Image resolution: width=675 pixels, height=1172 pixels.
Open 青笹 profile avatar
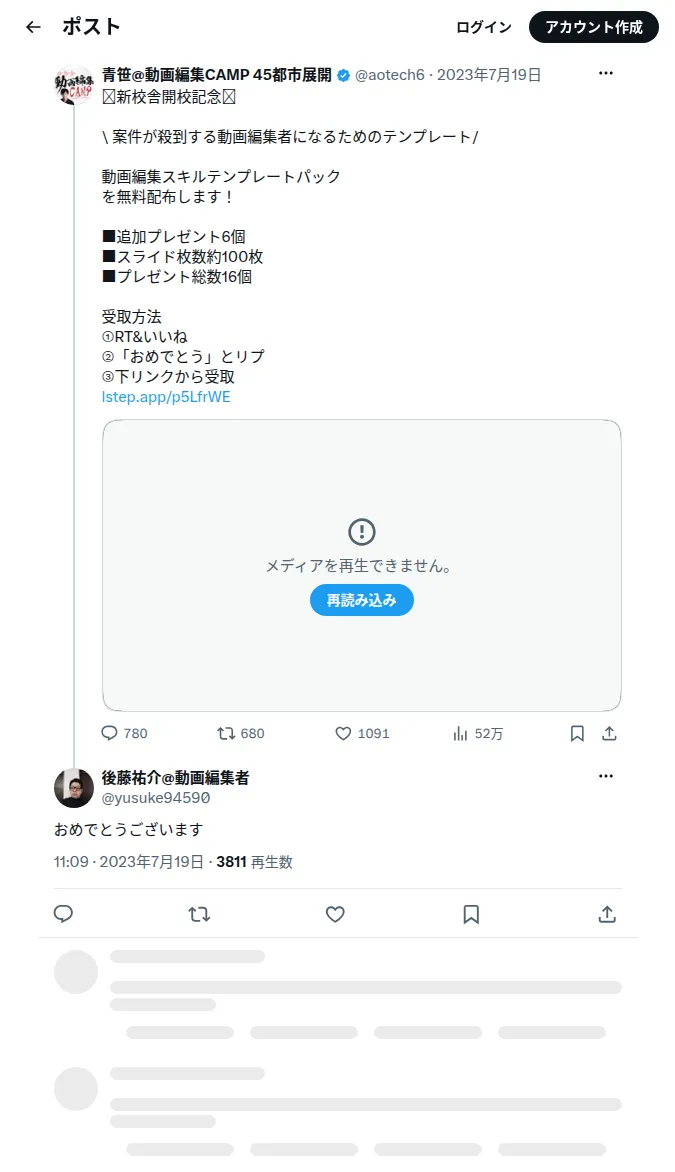click(74, 84)
